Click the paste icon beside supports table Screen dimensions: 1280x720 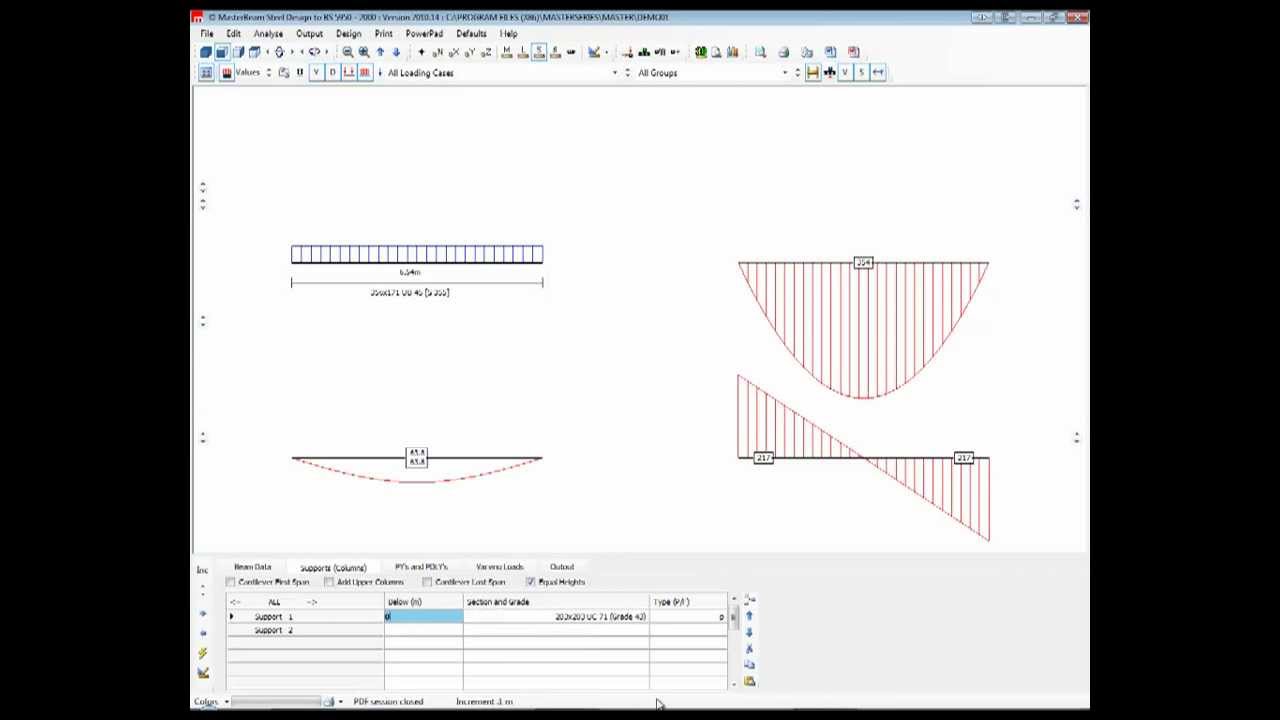[749, 681]
